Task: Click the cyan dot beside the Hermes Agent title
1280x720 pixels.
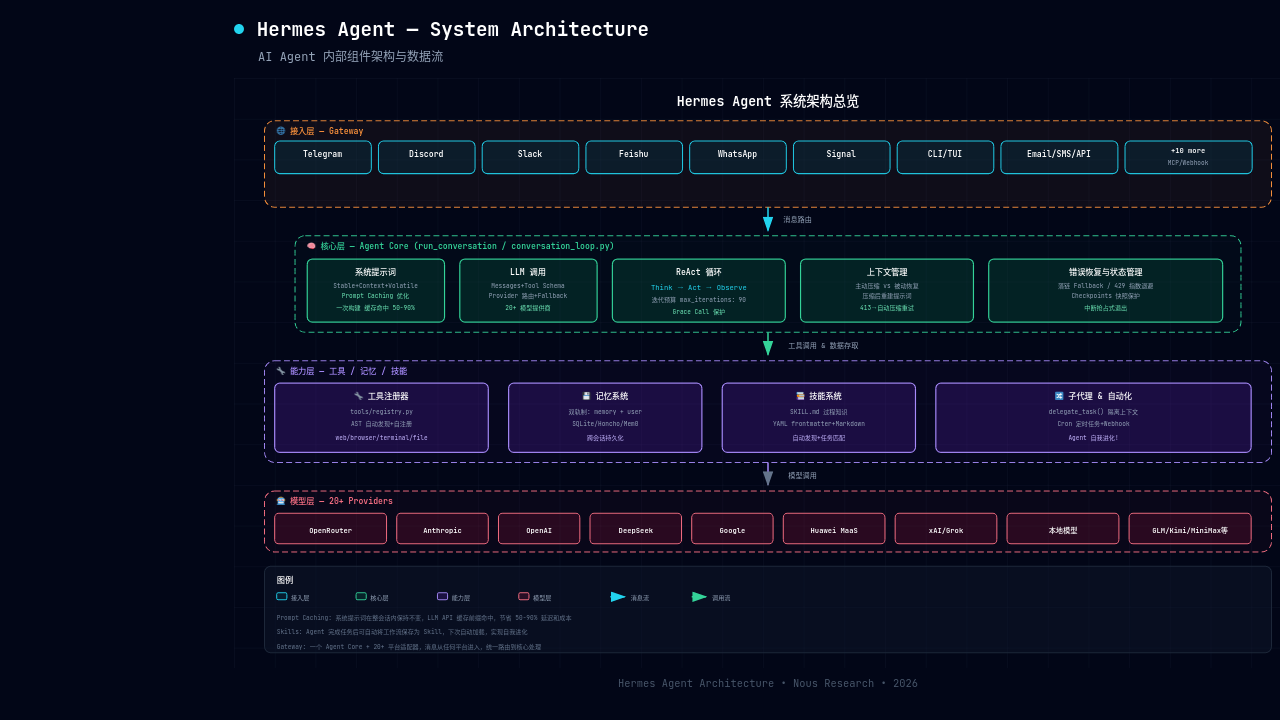Action: pos(239,29)
